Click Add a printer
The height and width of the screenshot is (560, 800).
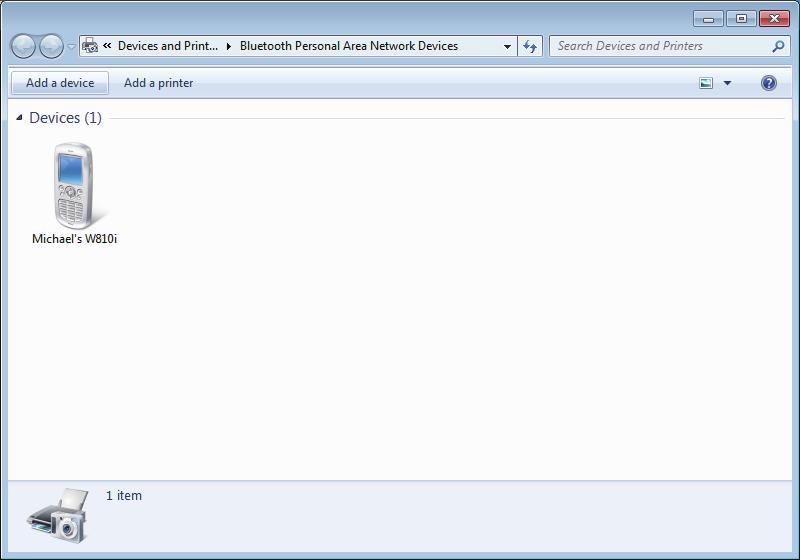tap(159, 83)
